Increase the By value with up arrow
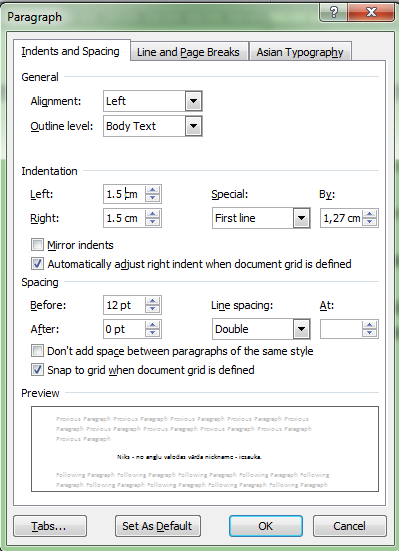399x551 pixels. click(369, 214)
